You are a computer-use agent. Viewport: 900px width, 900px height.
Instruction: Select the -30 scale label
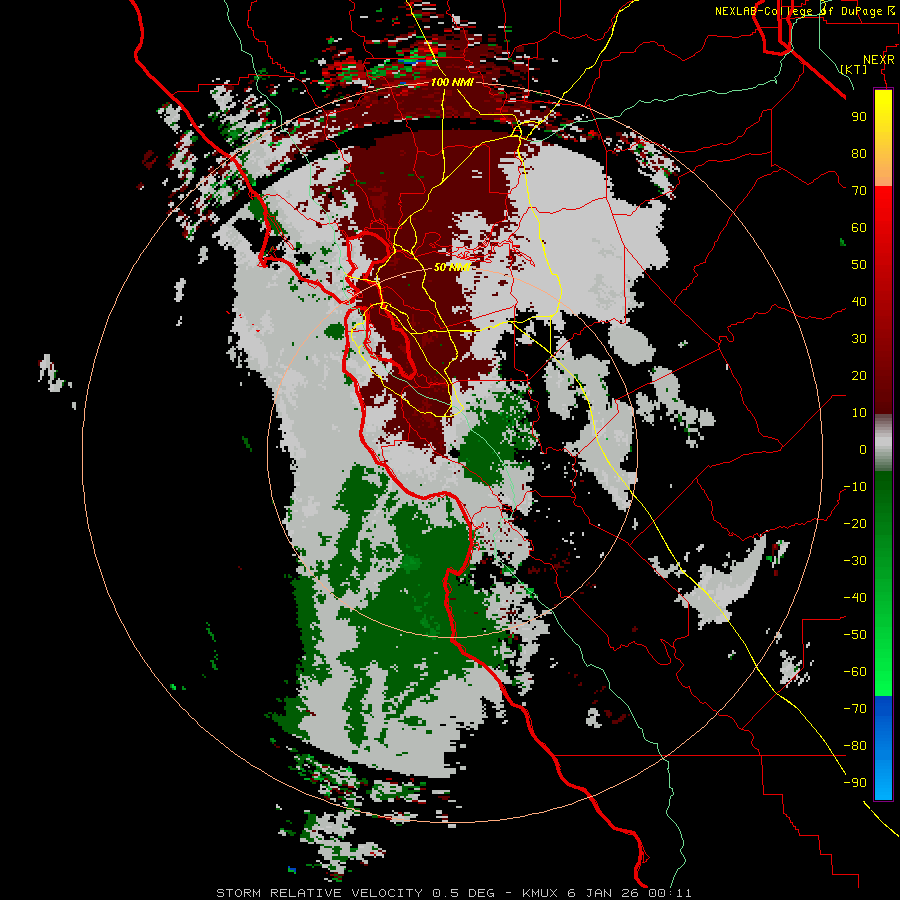[855, 561]
